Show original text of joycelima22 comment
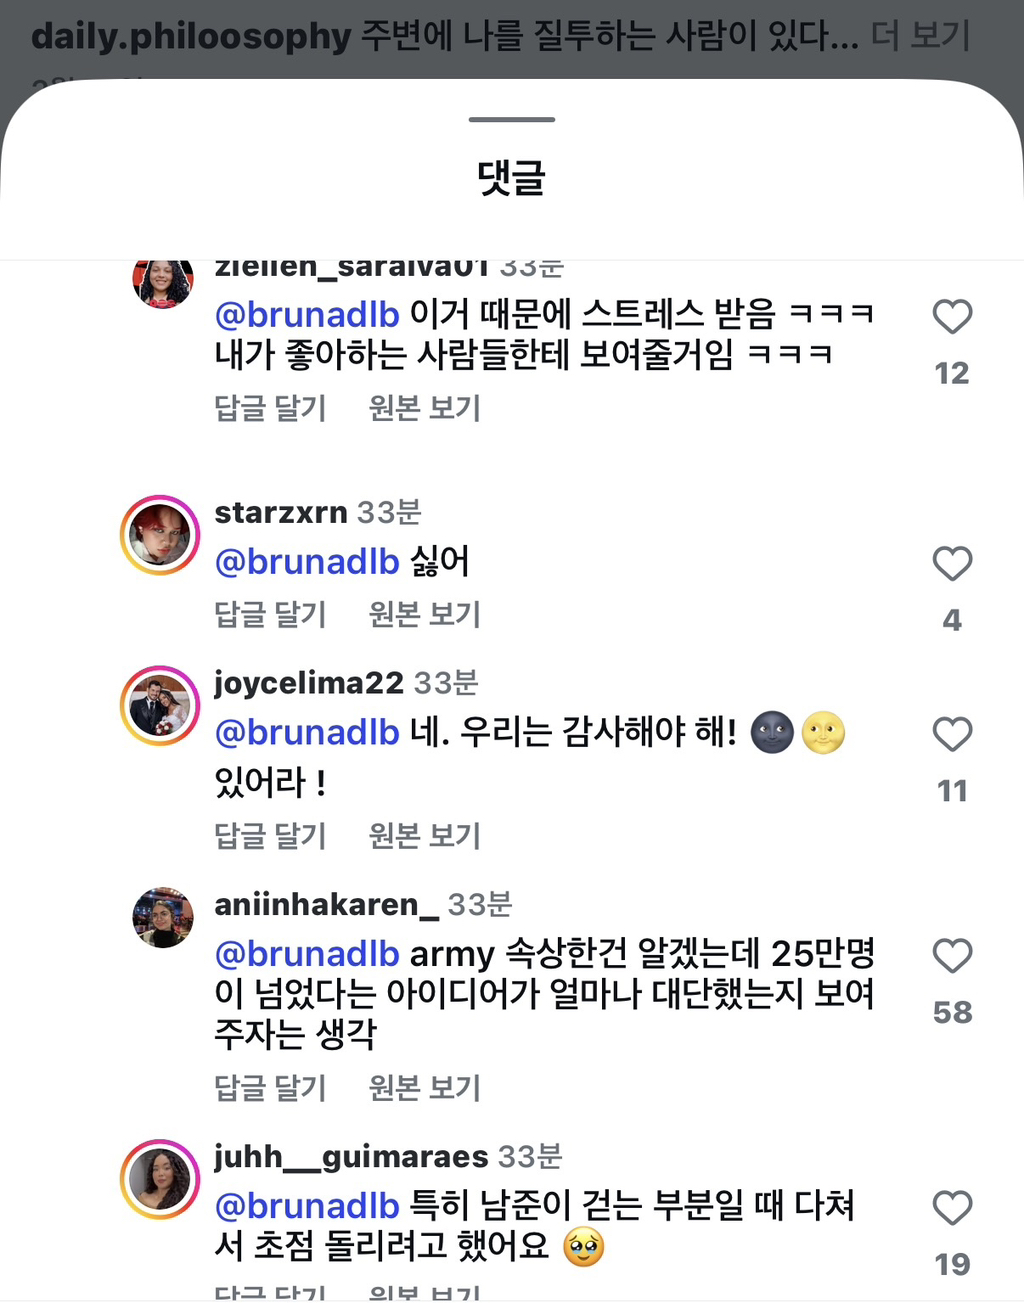Image resolution: width=1024 pixels, height=1303 pixels. pyautogui.click(x=425, y=835)
